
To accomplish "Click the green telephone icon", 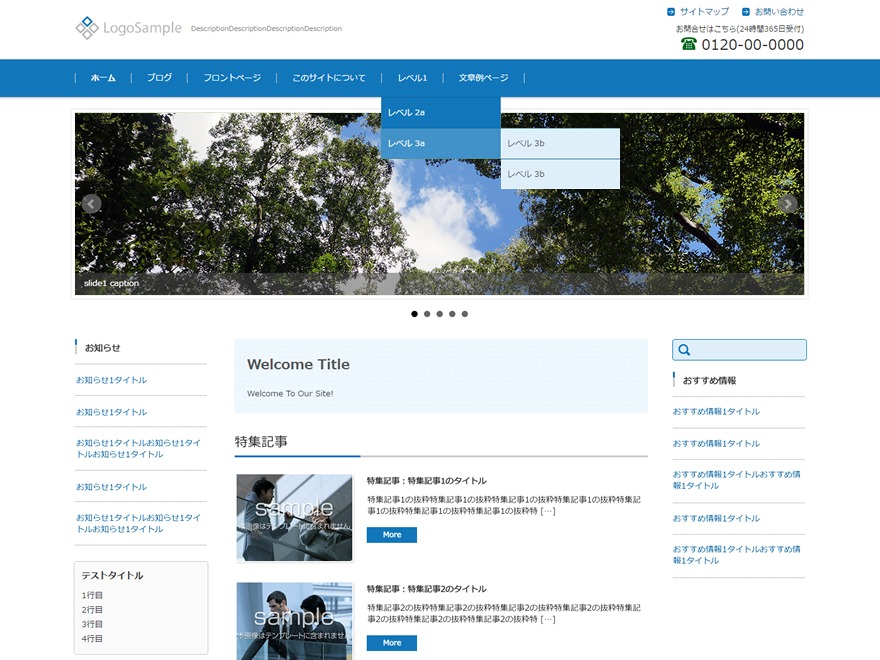I will click(689, 44).
